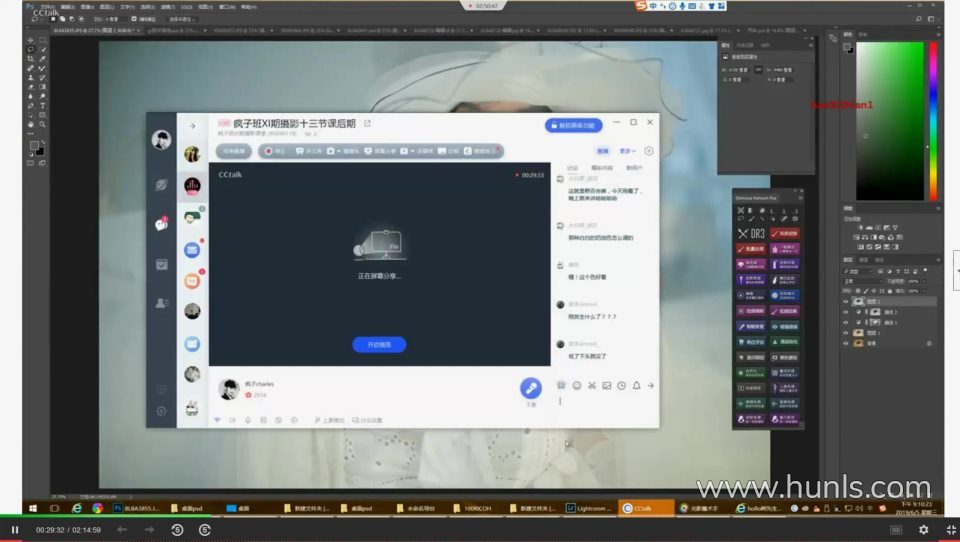Select the Hand tool in Photoshop
This screenshot has height=542, width=960.
coord(31,124)
